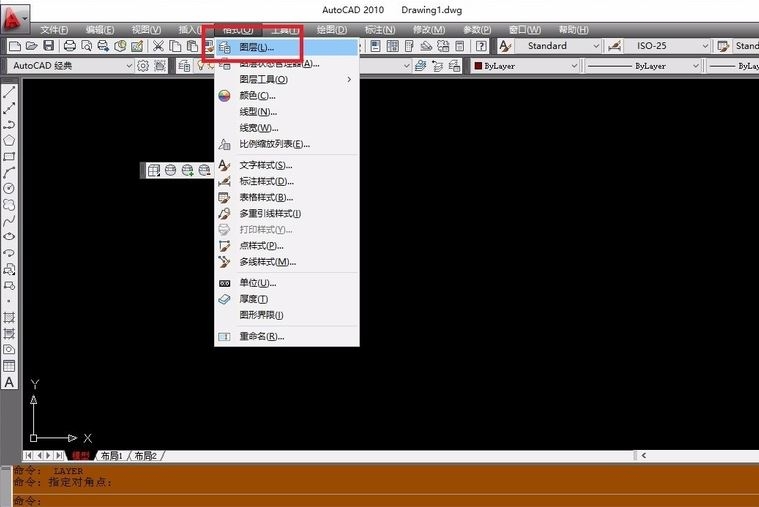
Task: Choose 颜色(C)... menu entry
Action: click(287, 95)
